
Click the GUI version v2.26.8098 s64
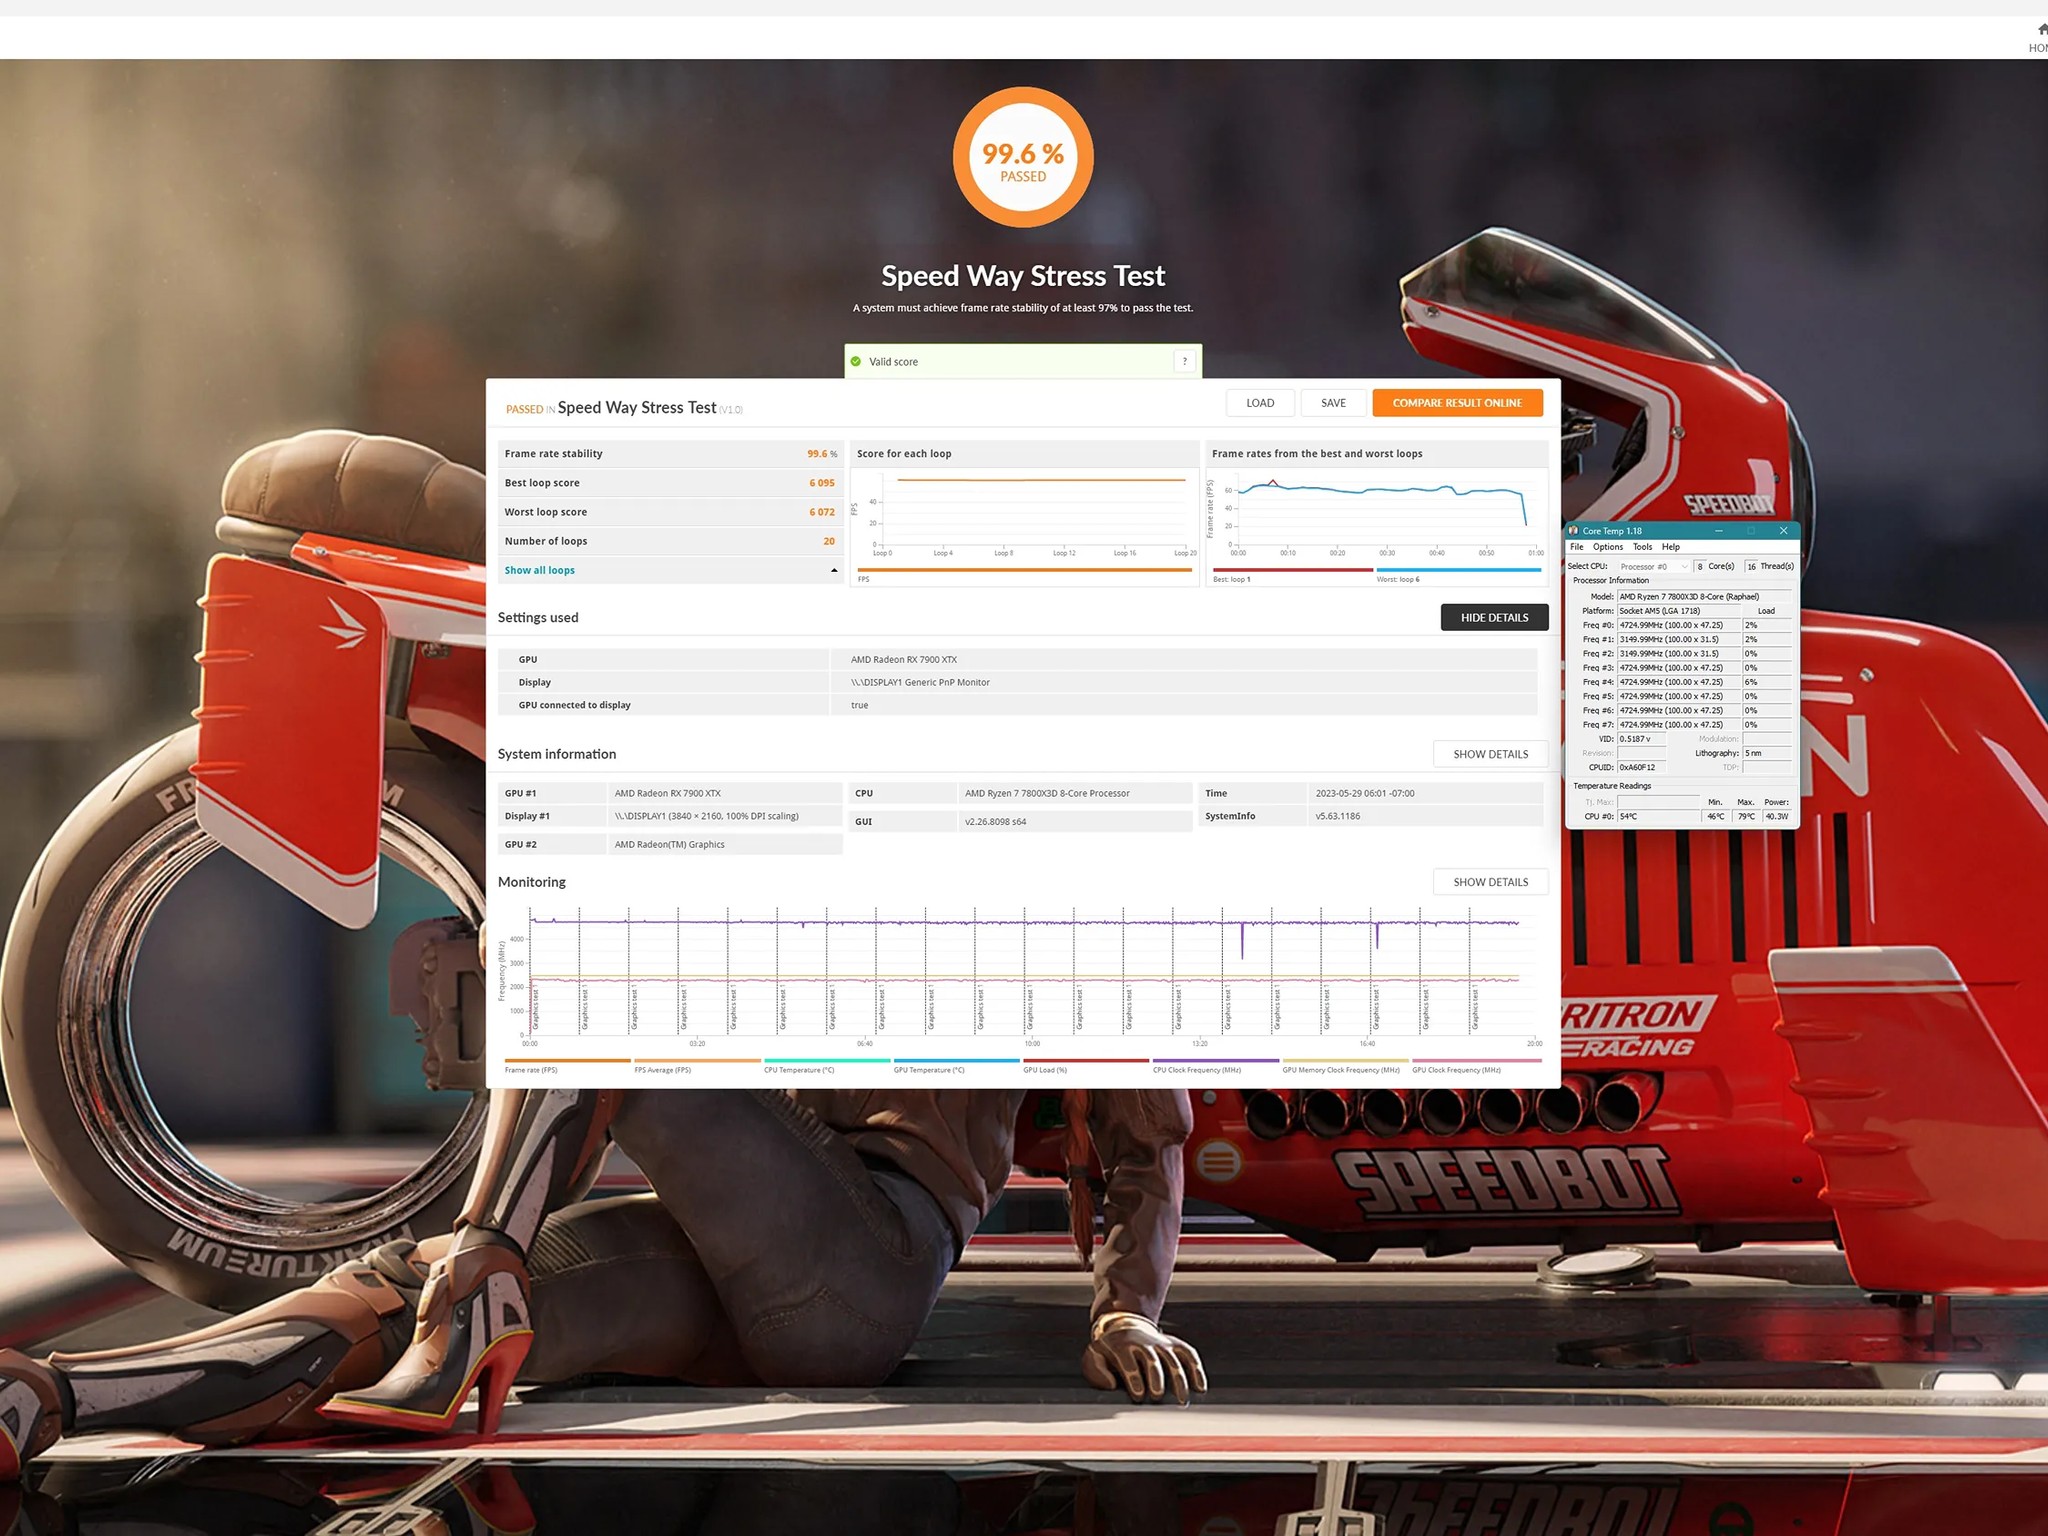(x=995, y=822)
